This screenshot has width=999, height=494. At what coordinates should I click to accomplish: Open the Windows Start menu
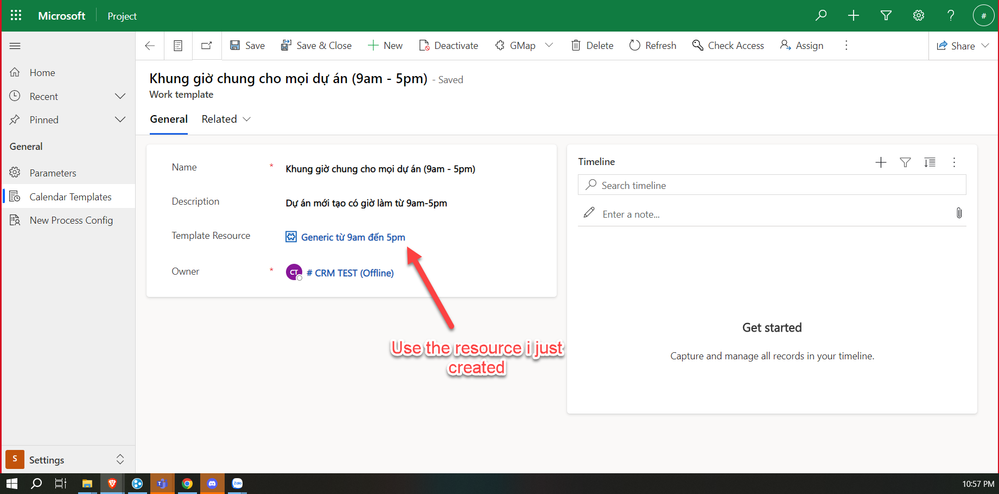pyautogui.click(x=12, y=484)
